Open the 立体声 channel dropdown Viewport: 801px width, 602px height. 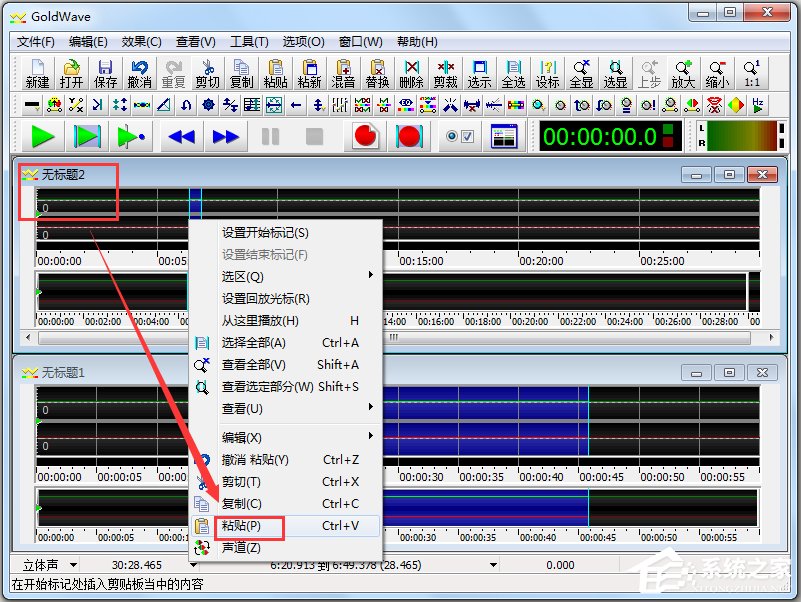point(74,565)
